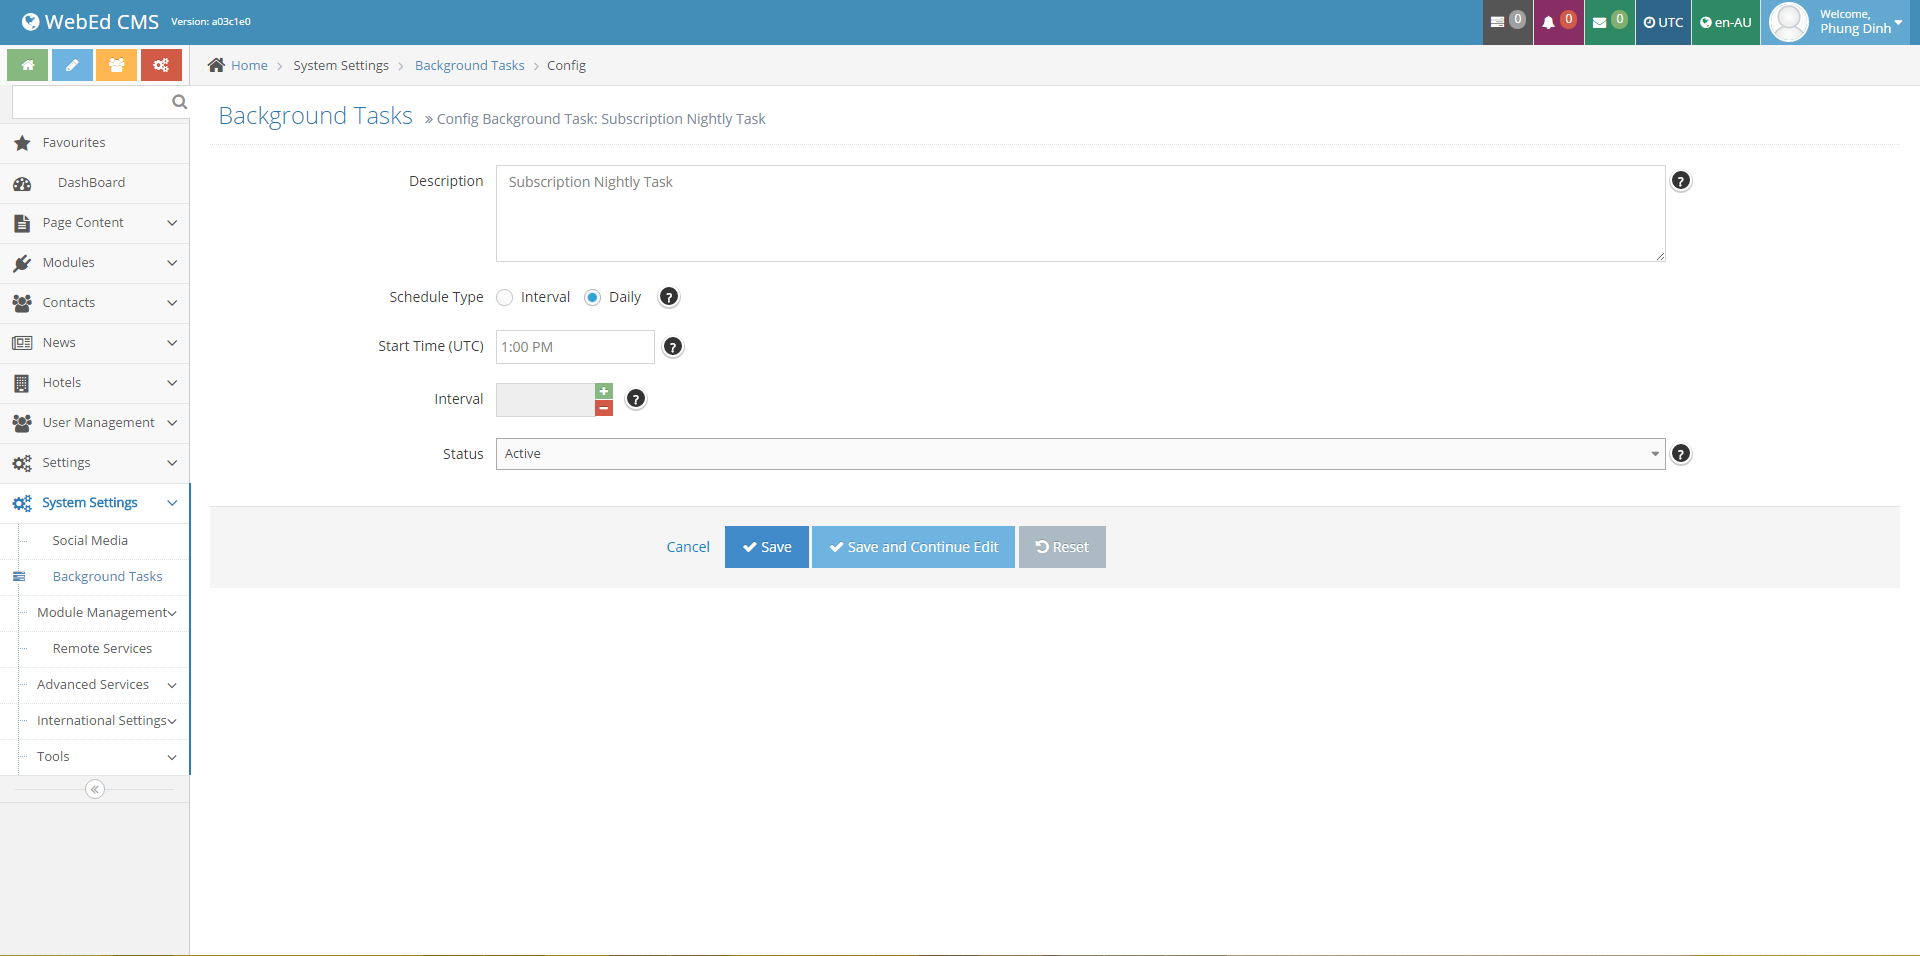The height and width of the screenshot is (956, 1920).
Task: Click the help icon beside Description
Action: point(1681,181)
